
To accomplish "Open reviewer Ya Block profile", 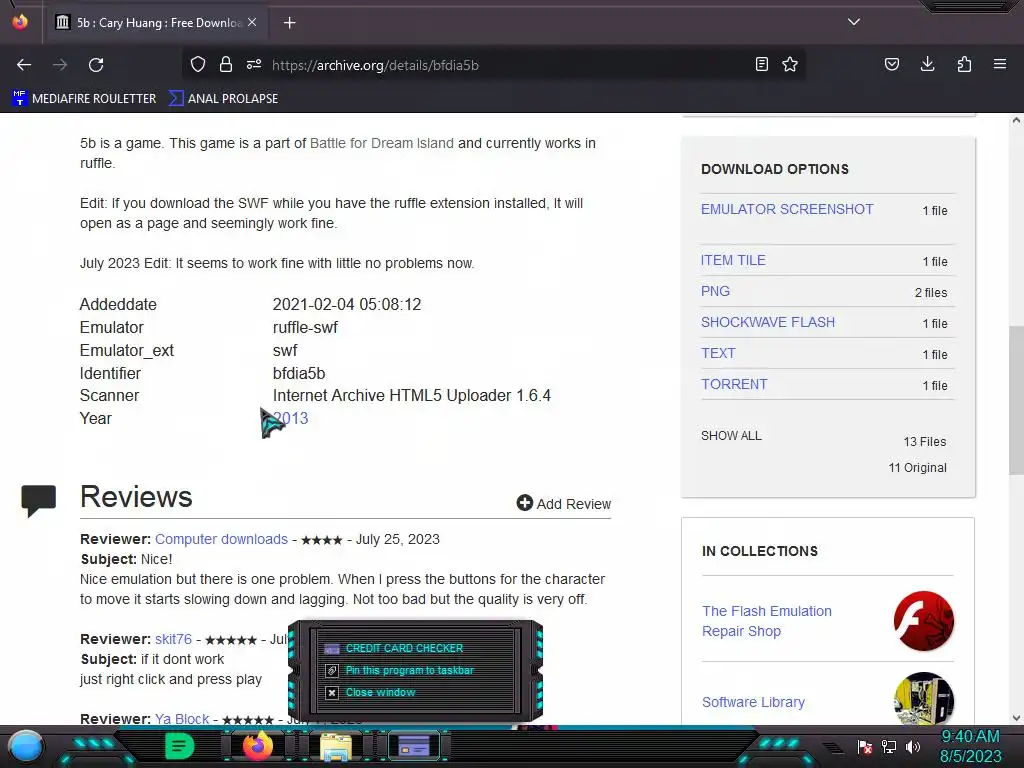I will pyautogui.click(x=182, y=719).
